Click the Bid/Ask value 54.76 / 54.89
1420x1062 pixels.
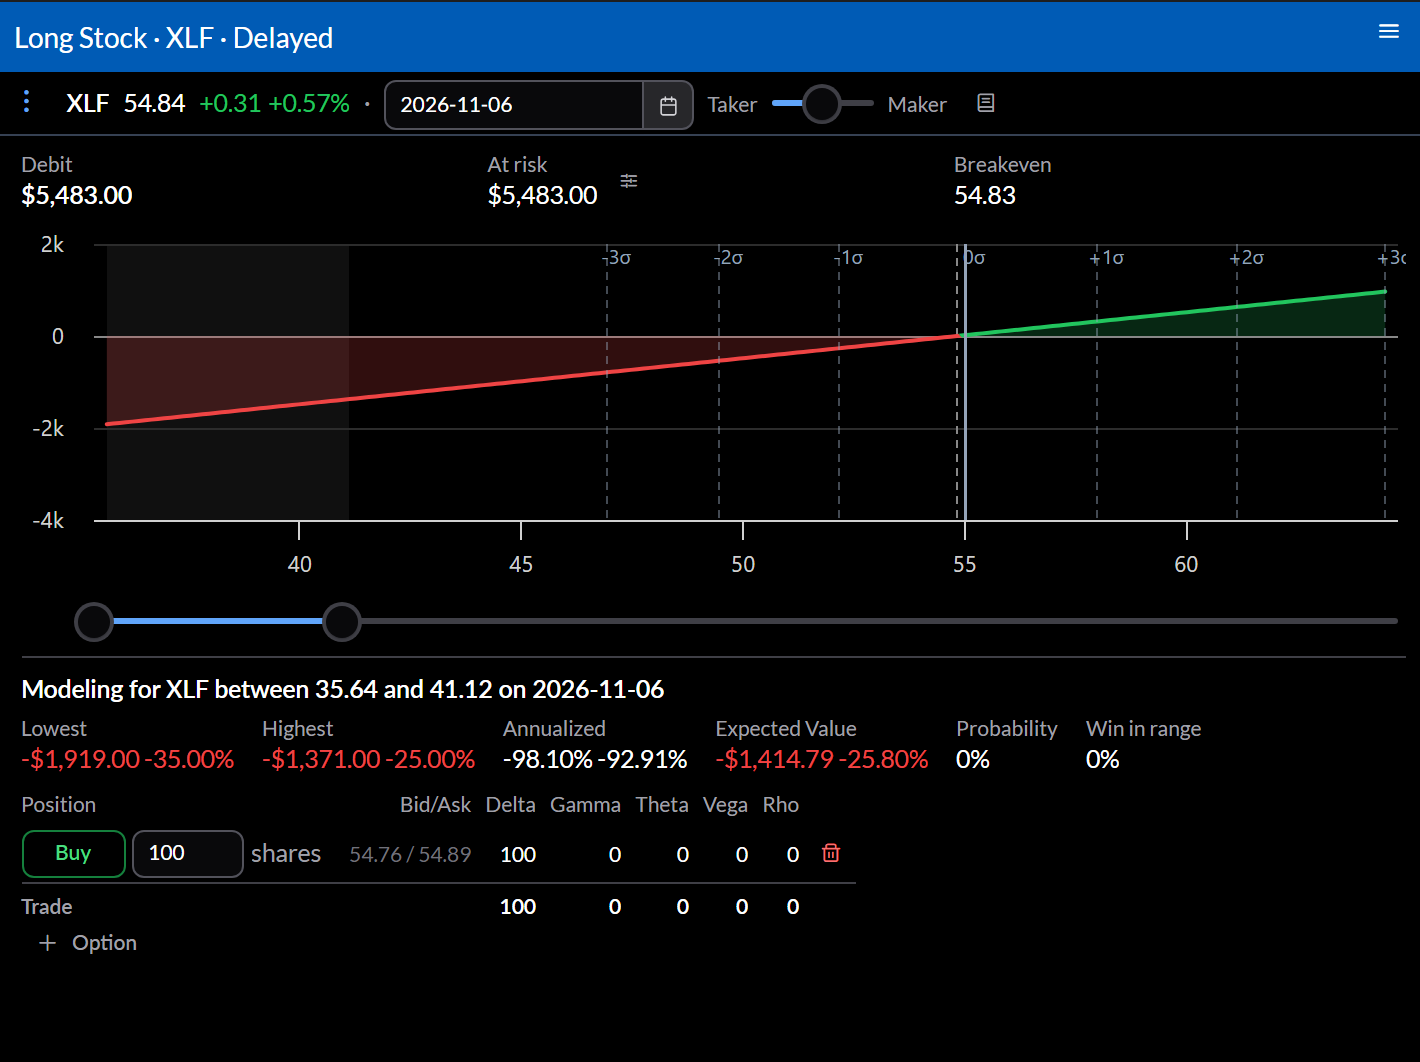410,855
